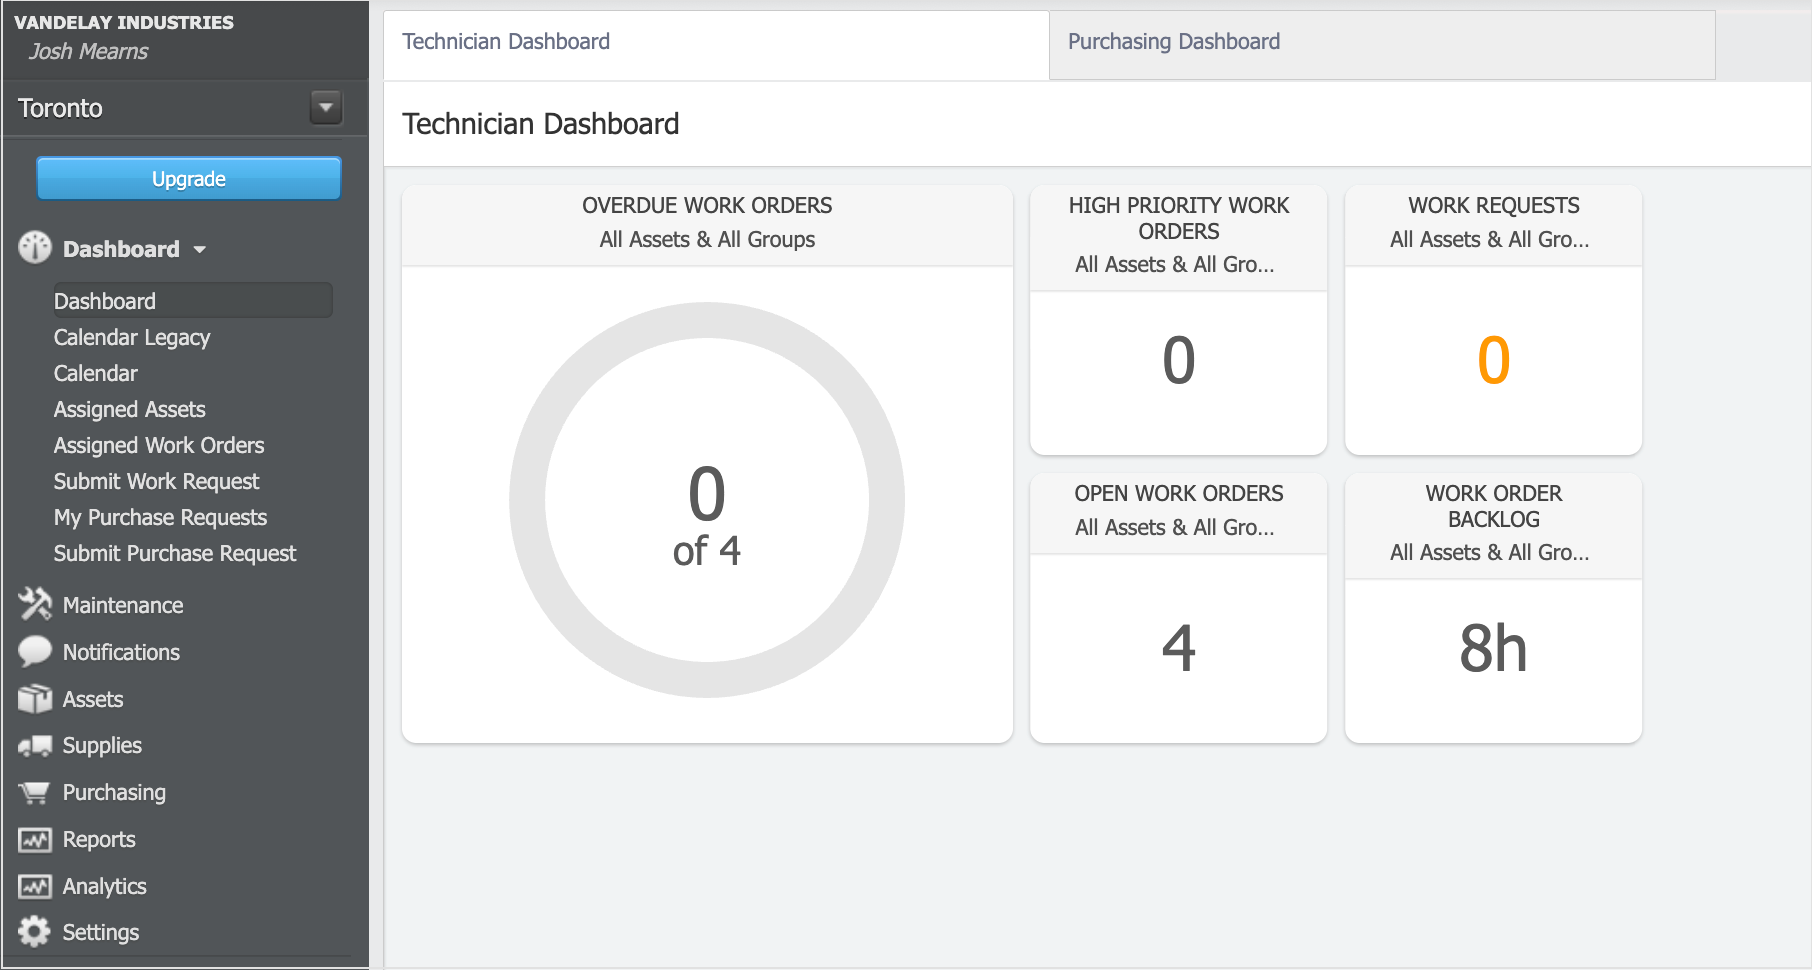This screenshot has width=1812, height=970.
Task: Click the Analytics graph icon
Action: [33, 886]
